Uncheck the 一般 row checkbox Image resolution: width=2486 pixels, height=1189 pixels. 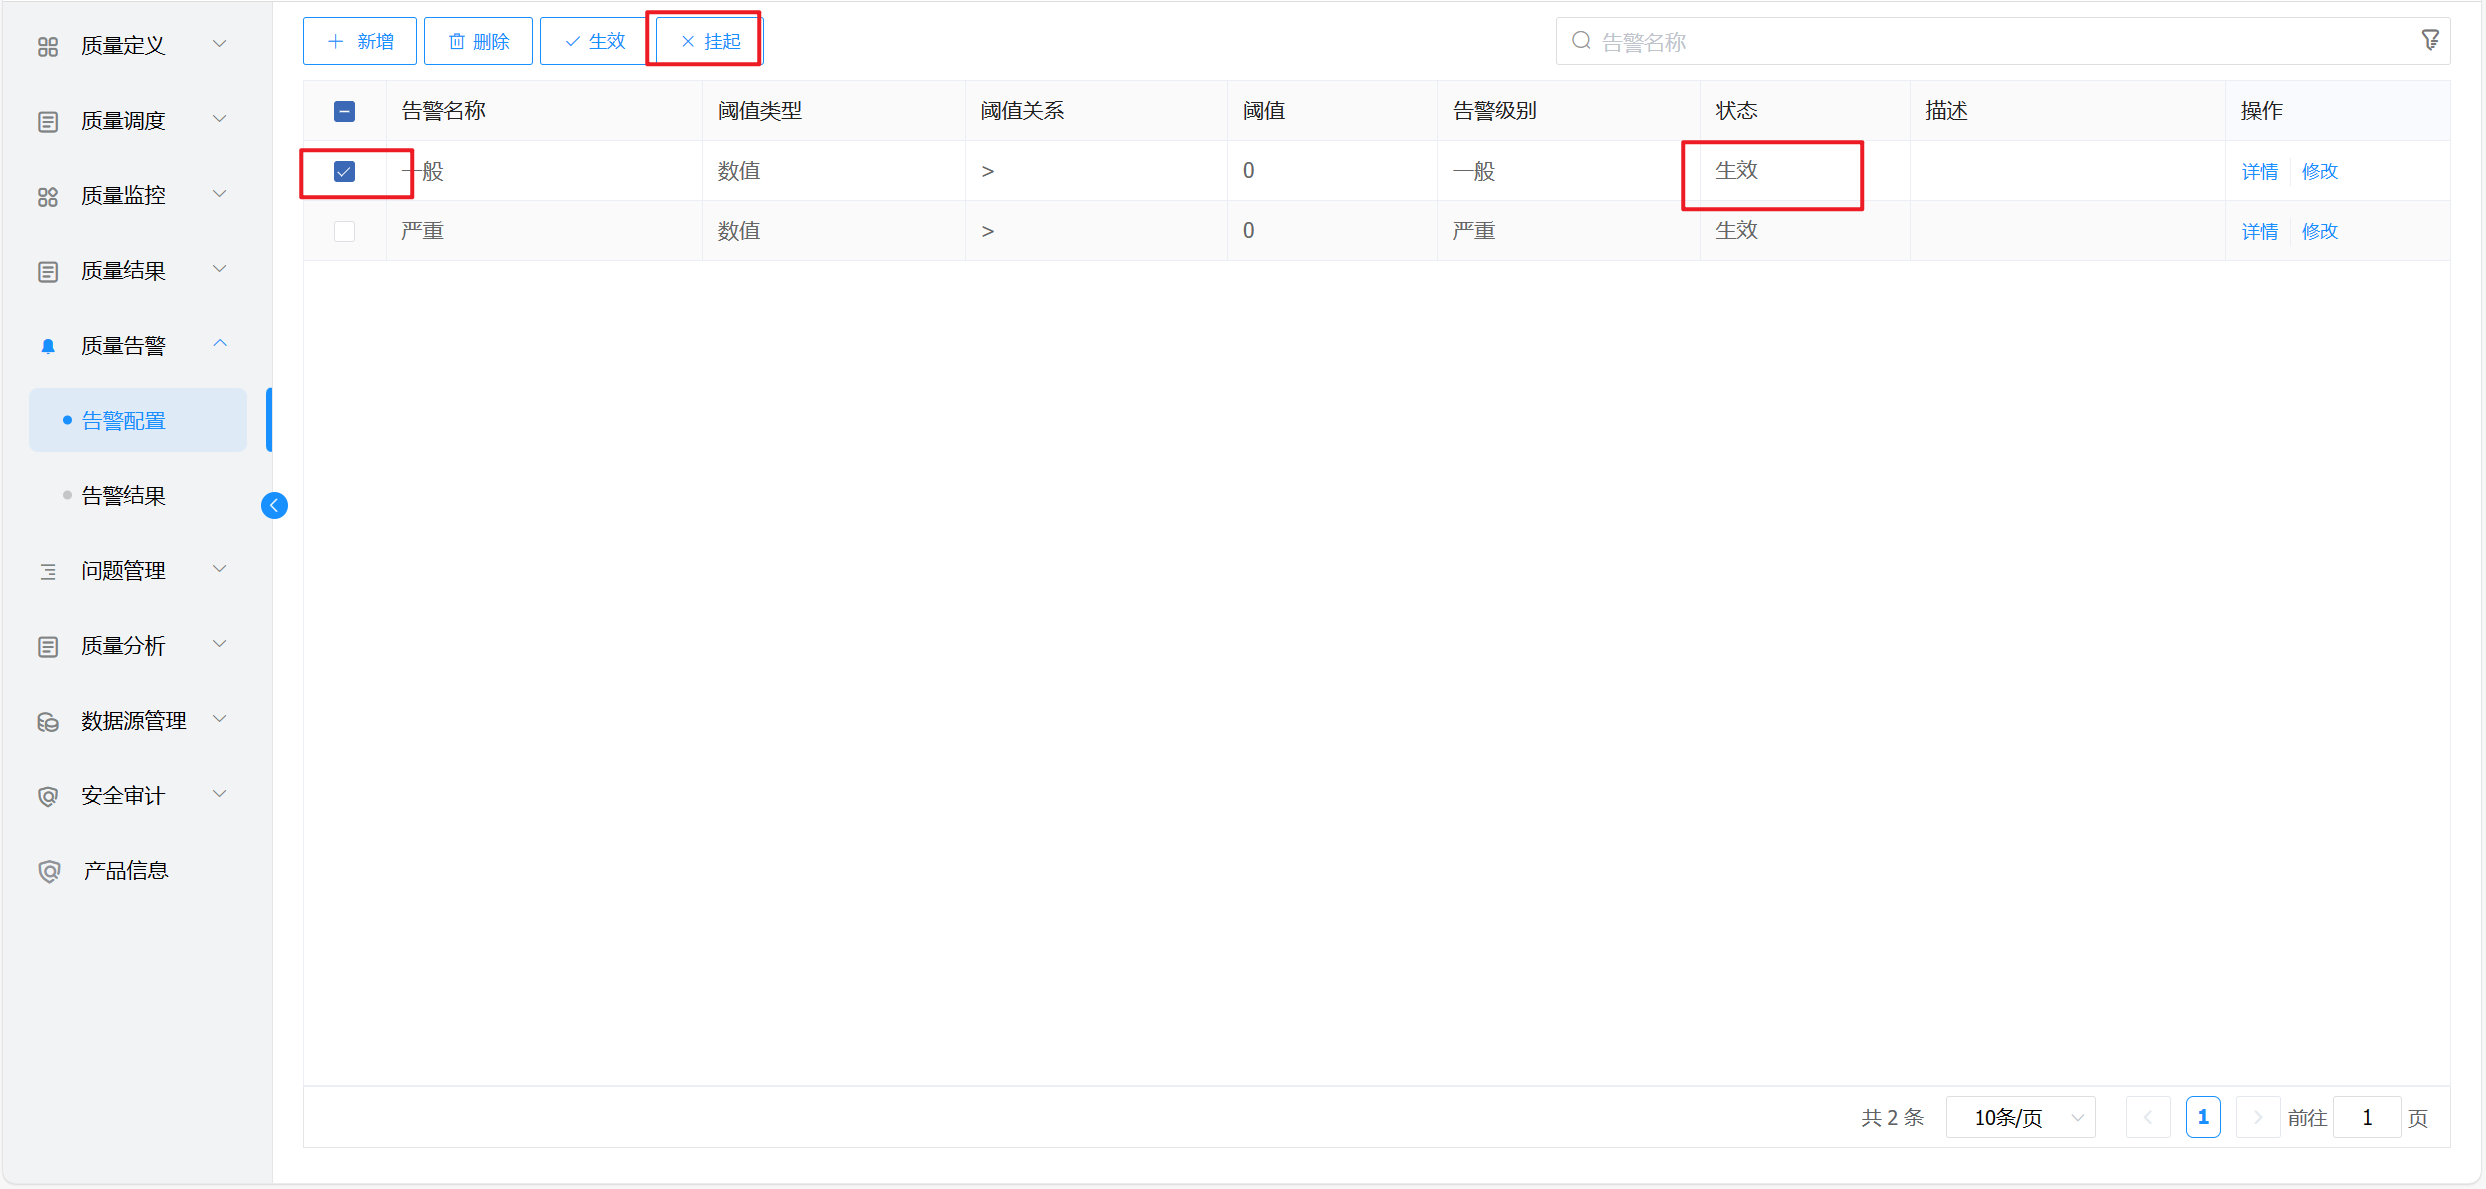click(344, 171)
